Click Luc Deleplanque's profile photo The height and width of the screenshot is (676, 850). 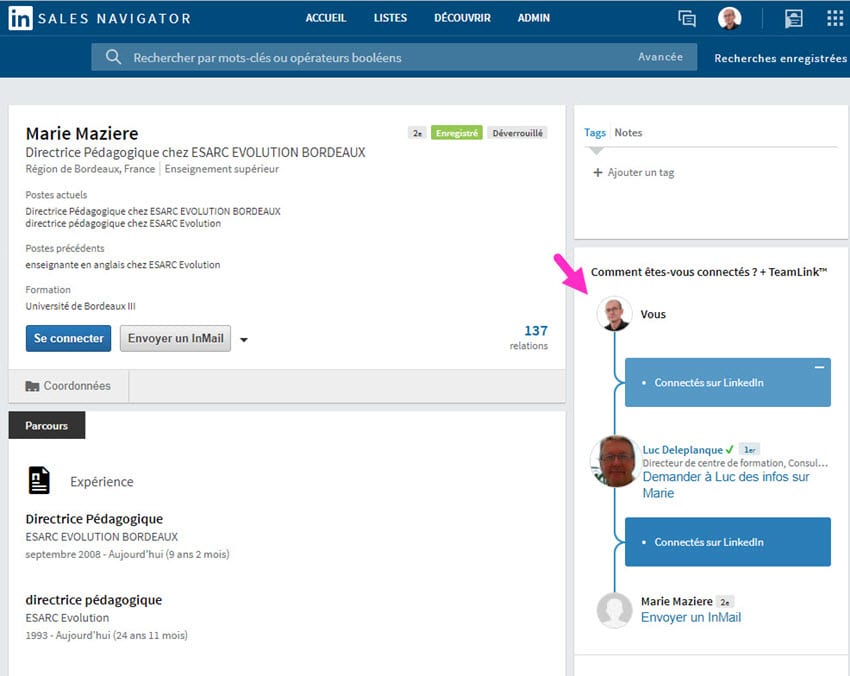coord(615,461)
